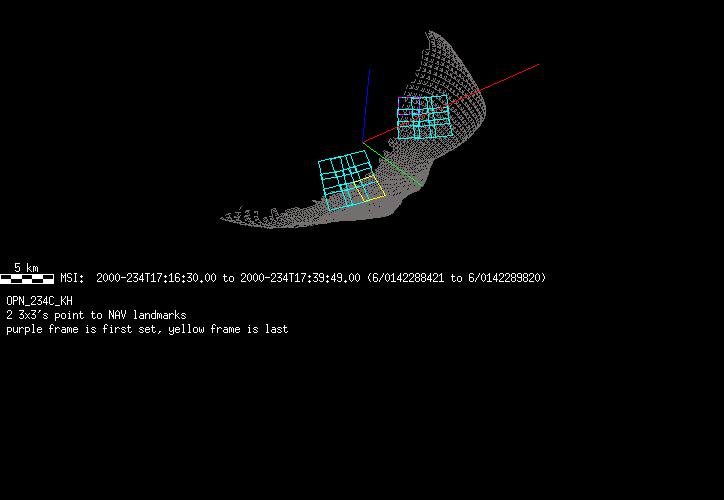Select the red axis line
This screenshot has width=724, height=500.
click(451, 103)
